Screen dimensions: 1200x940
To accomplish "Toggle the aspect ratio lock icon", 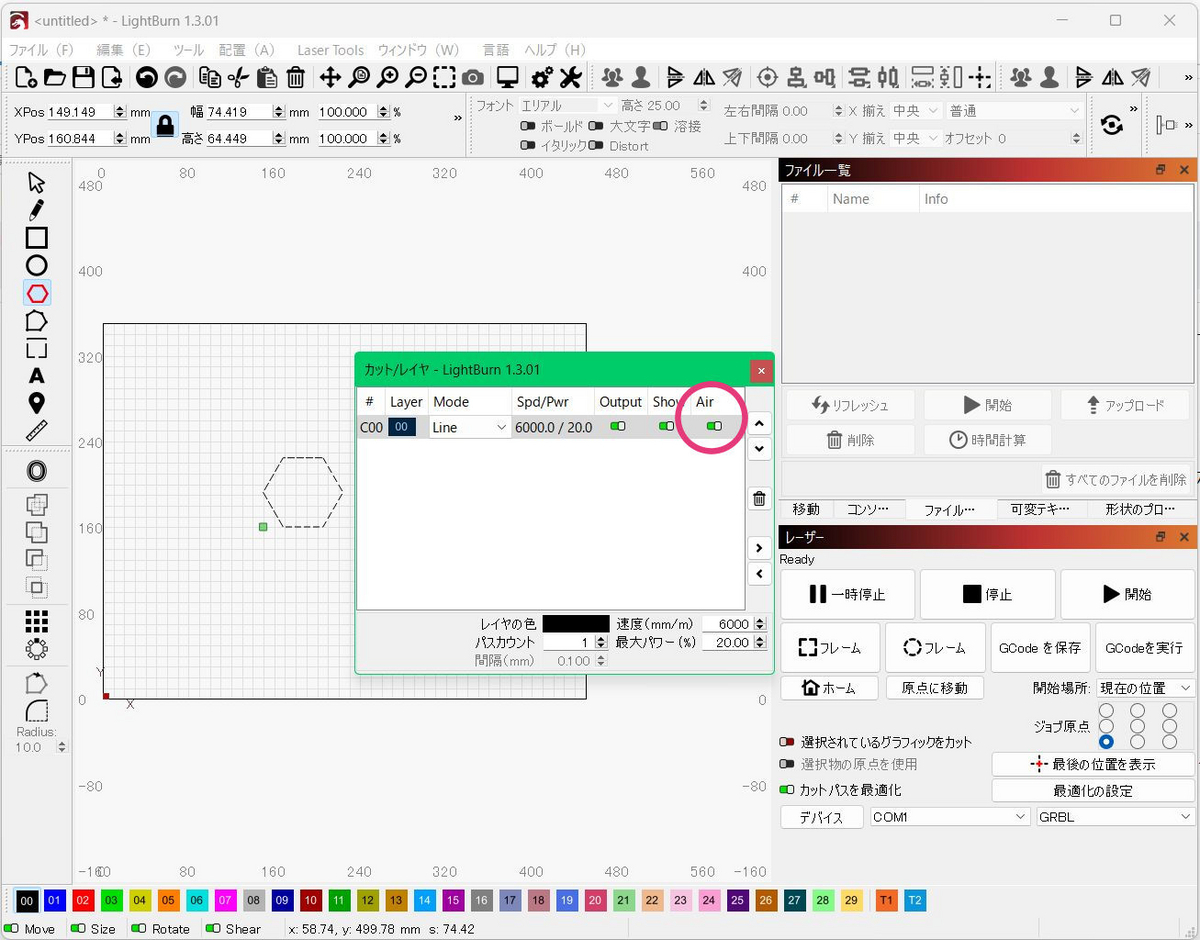I will [165, 125].
